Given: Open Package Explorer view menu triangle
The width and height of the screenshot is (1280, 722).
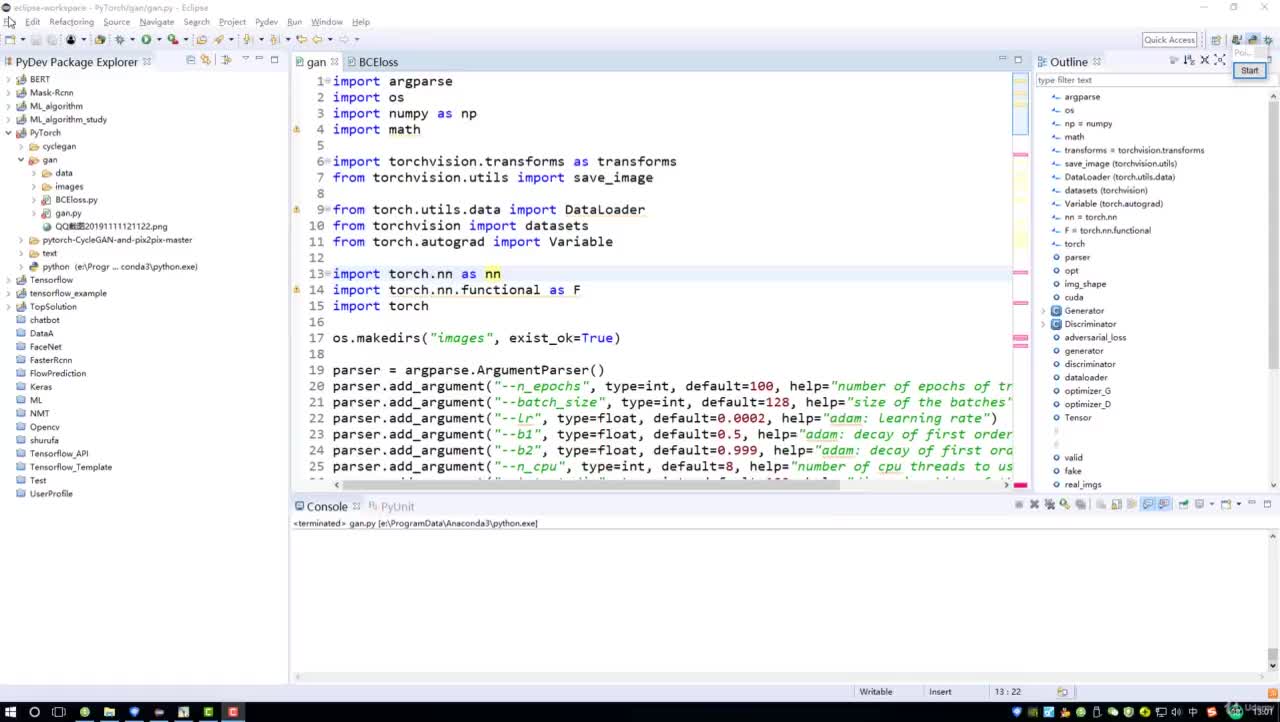Looking at the screenshot, I should tap(245, 60).
